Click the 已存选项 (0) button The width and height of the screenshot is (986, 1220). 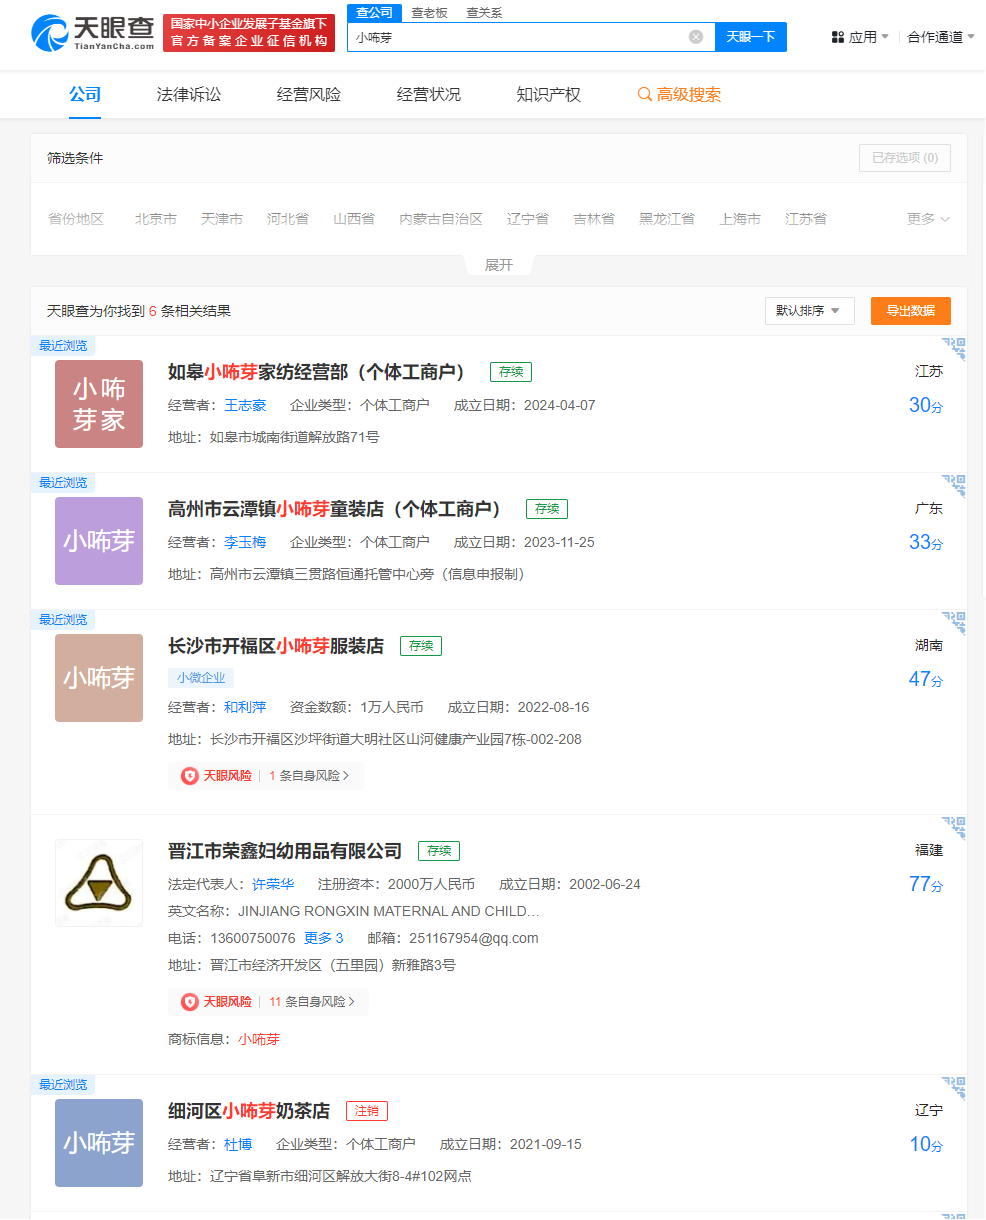click(905, 158)
